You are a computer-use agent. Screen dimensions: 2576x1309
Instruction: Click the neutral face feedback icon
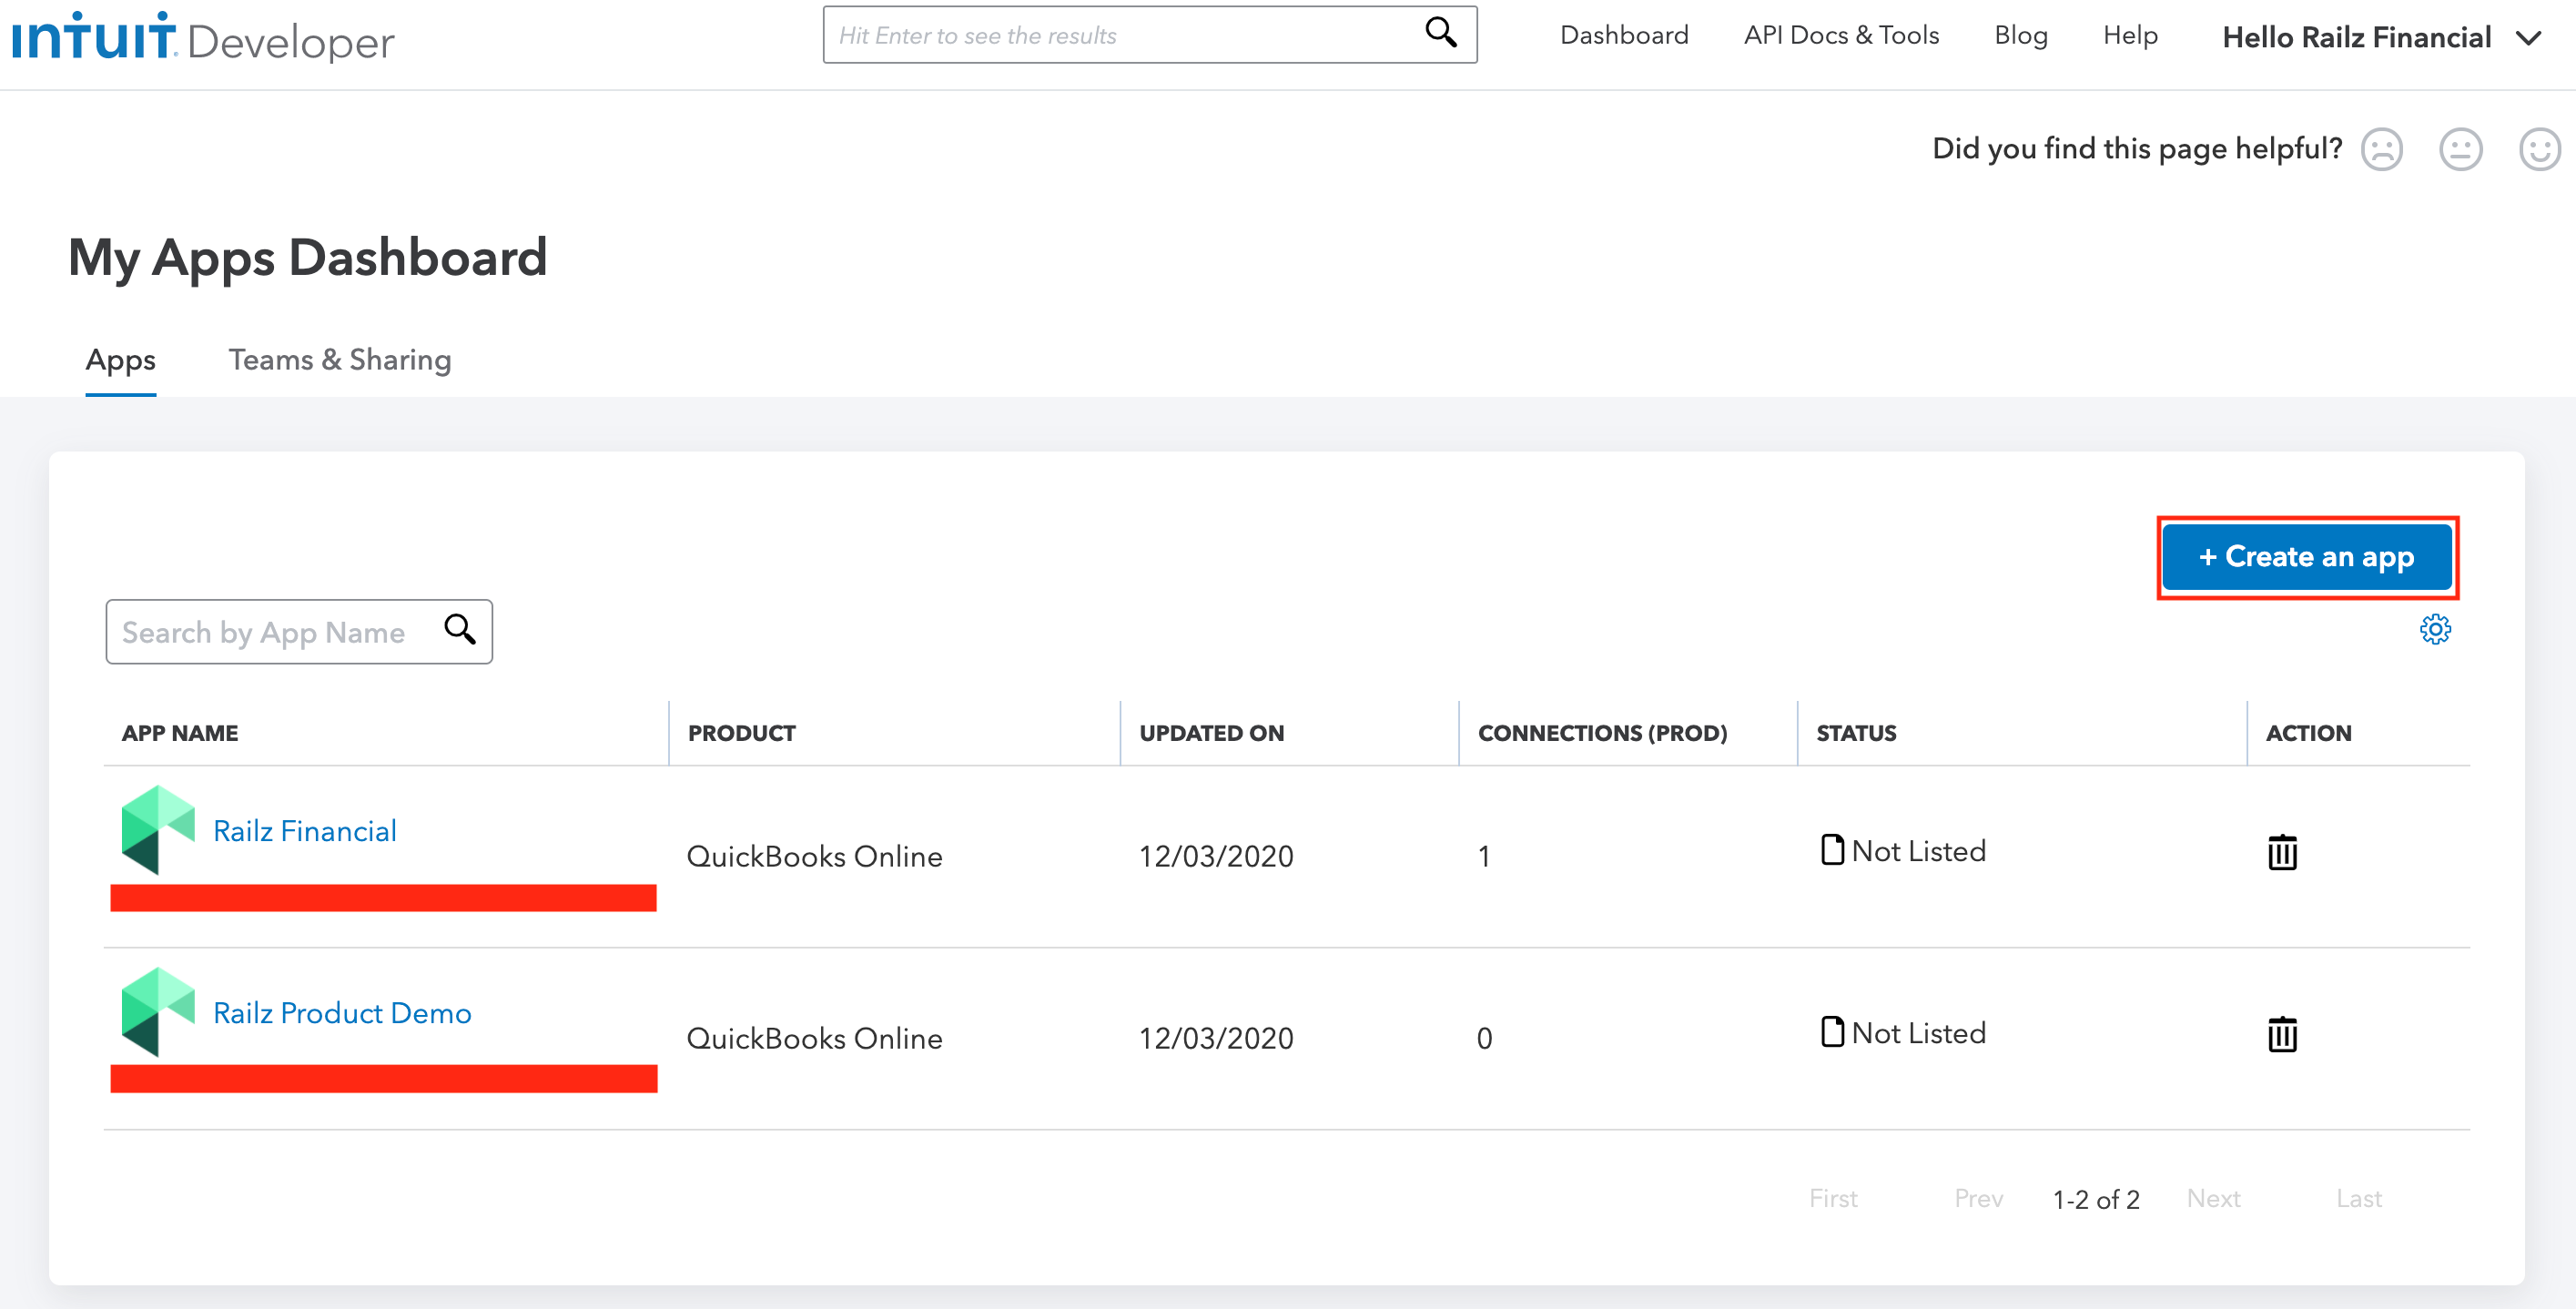point(2460,150)
